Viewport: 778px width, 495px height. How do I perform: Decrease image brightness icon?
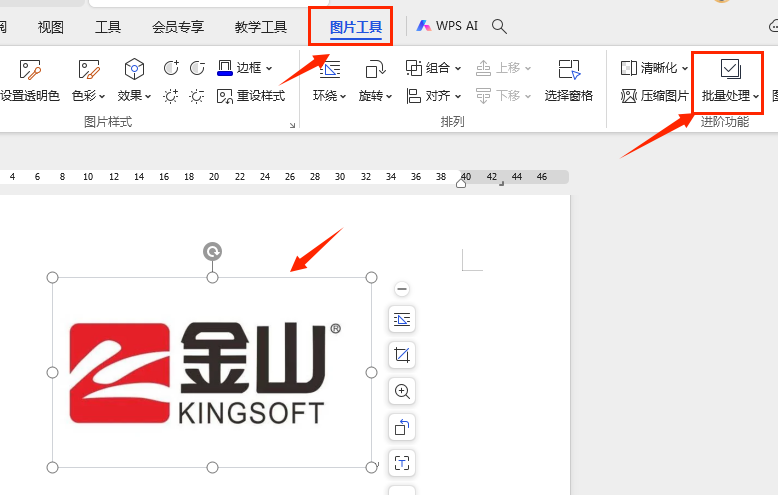(x=197, y=96)
